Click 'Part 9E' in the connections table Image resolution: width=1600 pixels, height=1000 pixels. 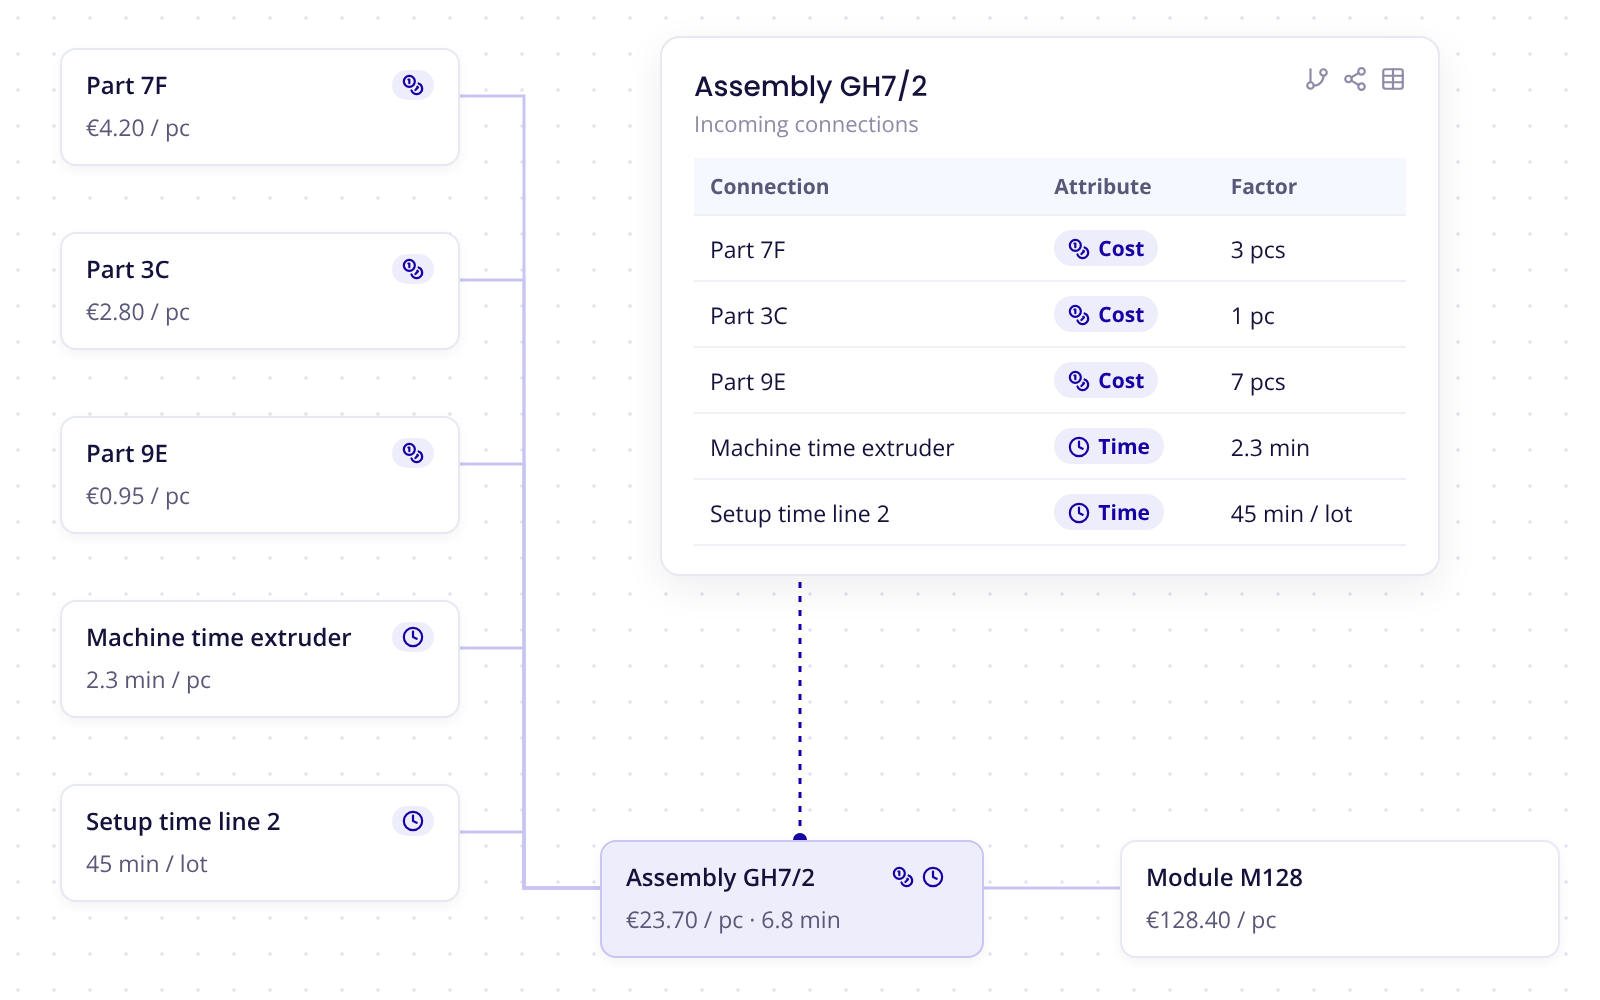coord(748,382)
